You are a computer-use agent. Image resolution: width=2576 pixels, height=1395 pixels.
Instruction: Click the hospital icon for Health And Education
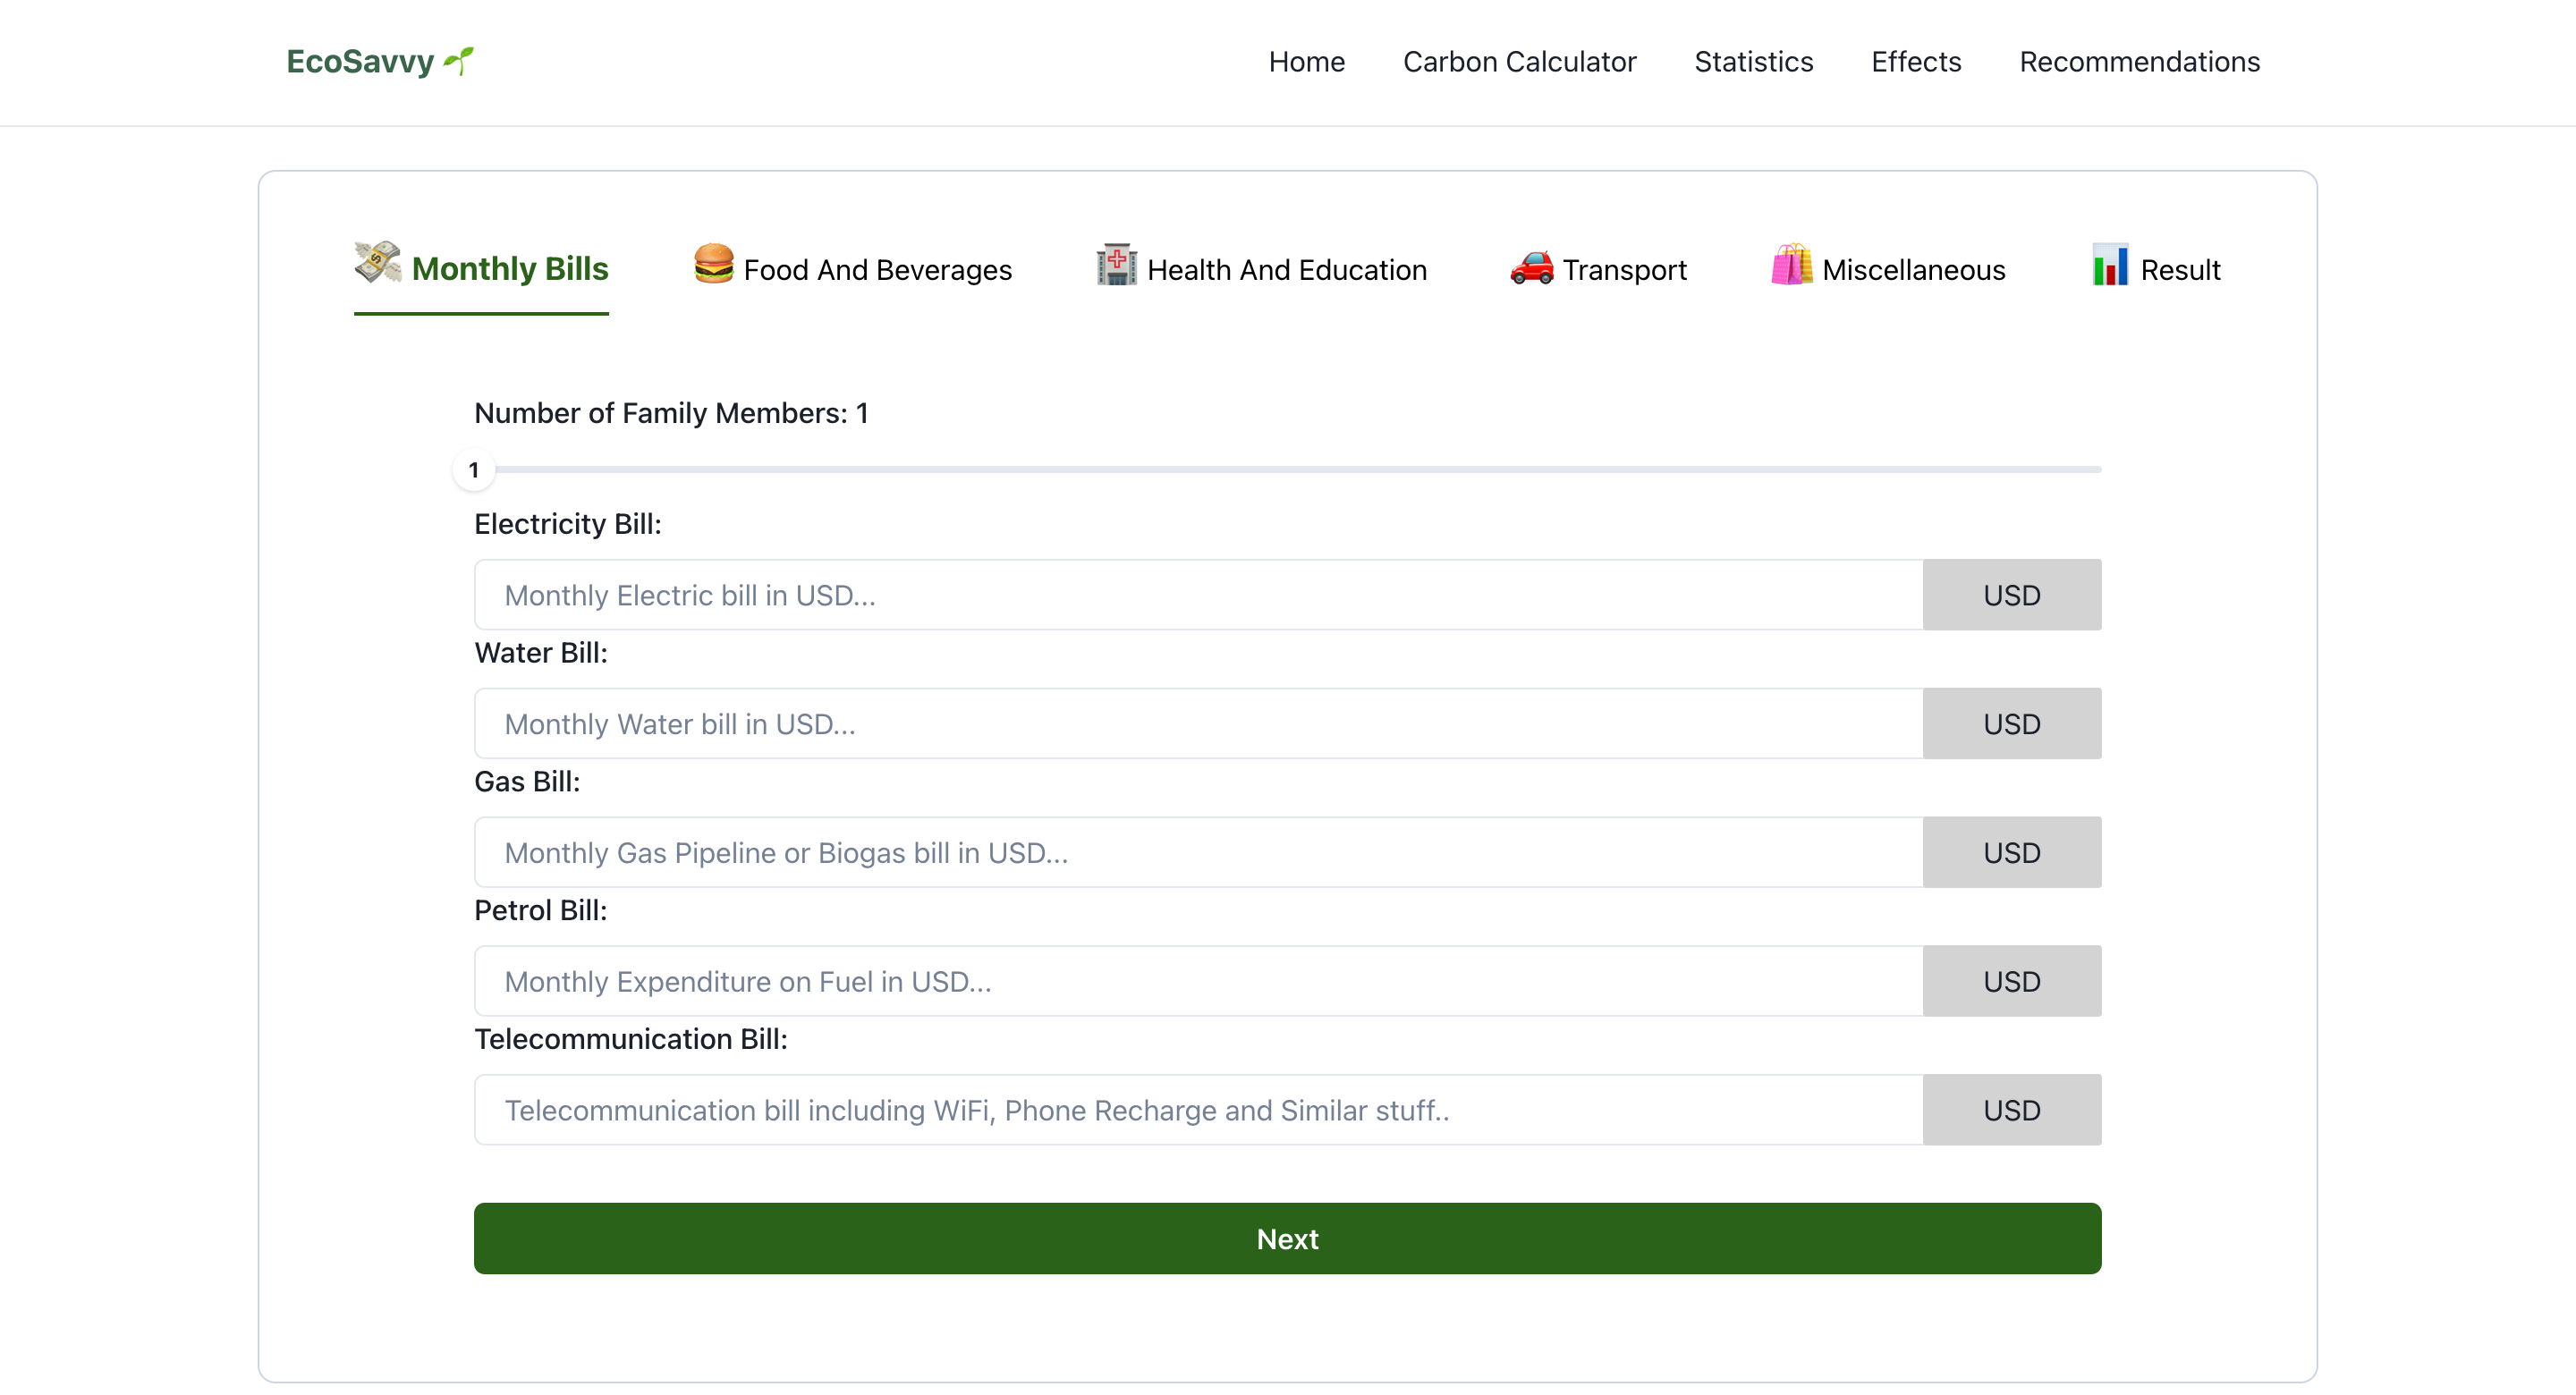click(1116, 265)
